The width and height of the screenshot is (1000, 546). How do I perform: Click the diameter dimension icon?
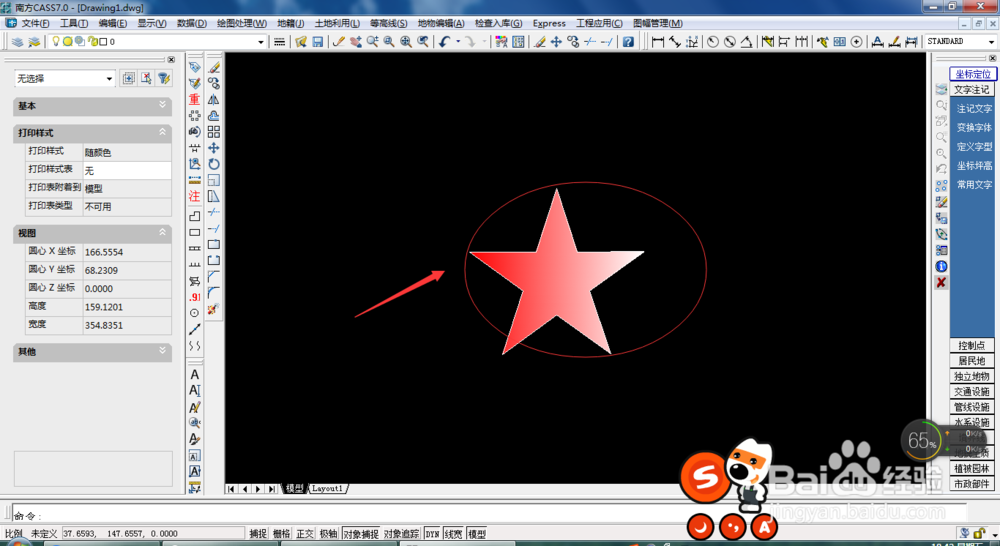730,41
